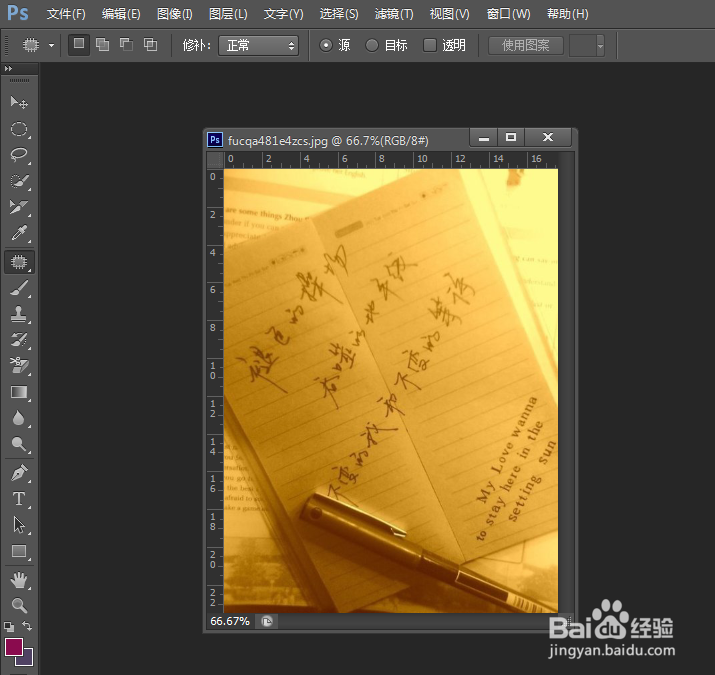Select the History Brush tool
Image resolution: width=715 pixels, height=675 pixels.
[19, 340]
